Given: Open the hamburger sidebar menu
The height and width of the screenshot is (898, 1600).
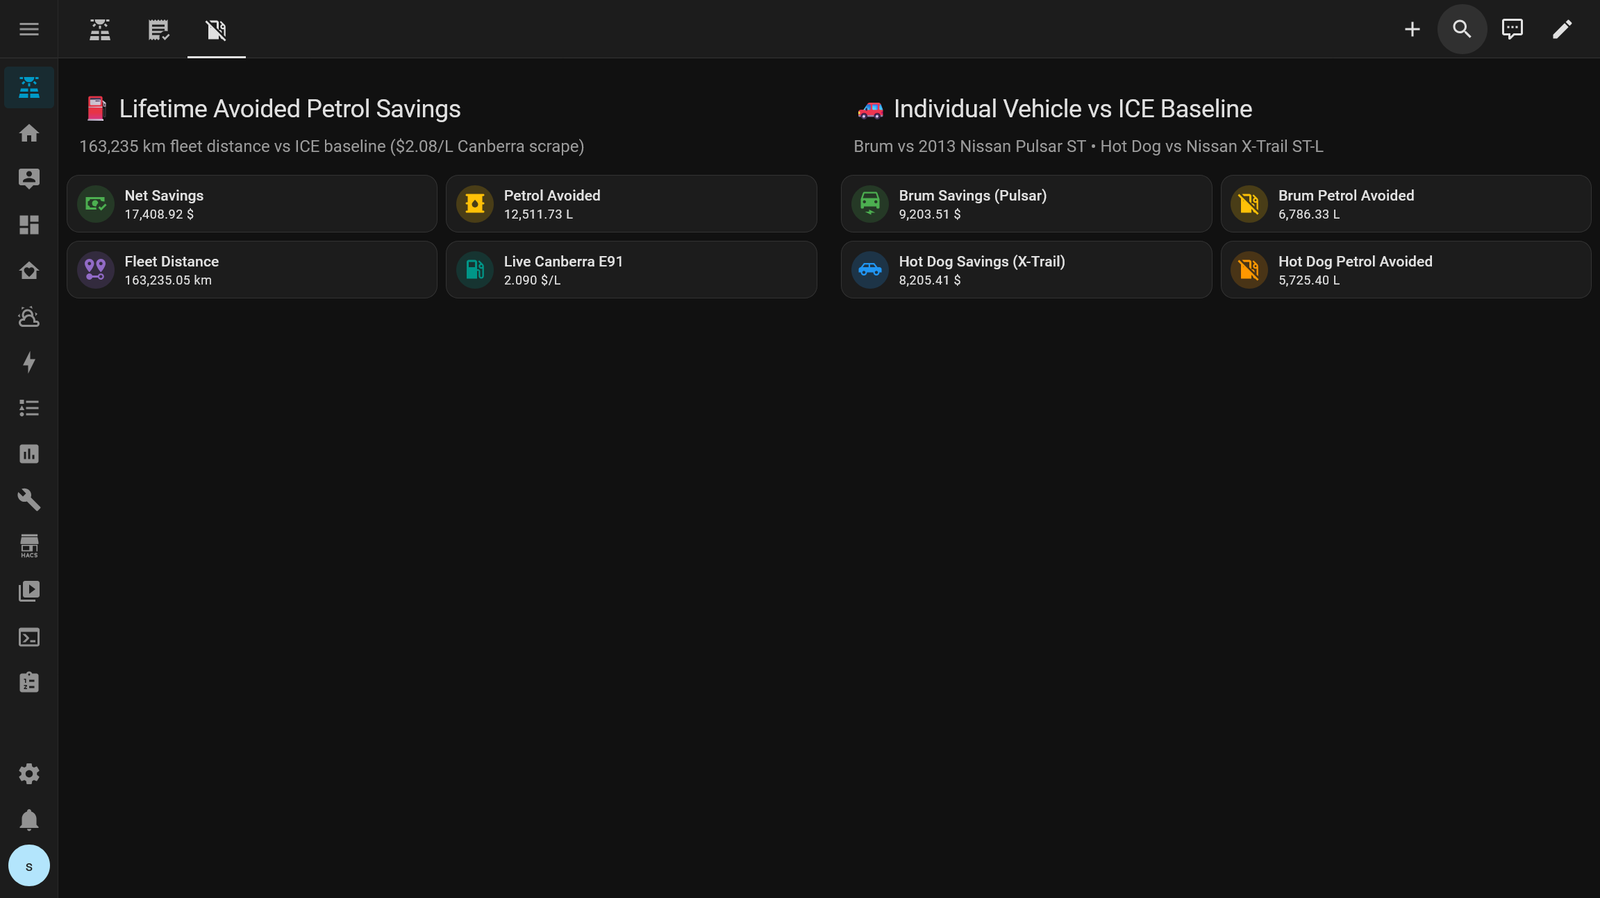Looking at the screenshot, I should [x=29, y=29].
